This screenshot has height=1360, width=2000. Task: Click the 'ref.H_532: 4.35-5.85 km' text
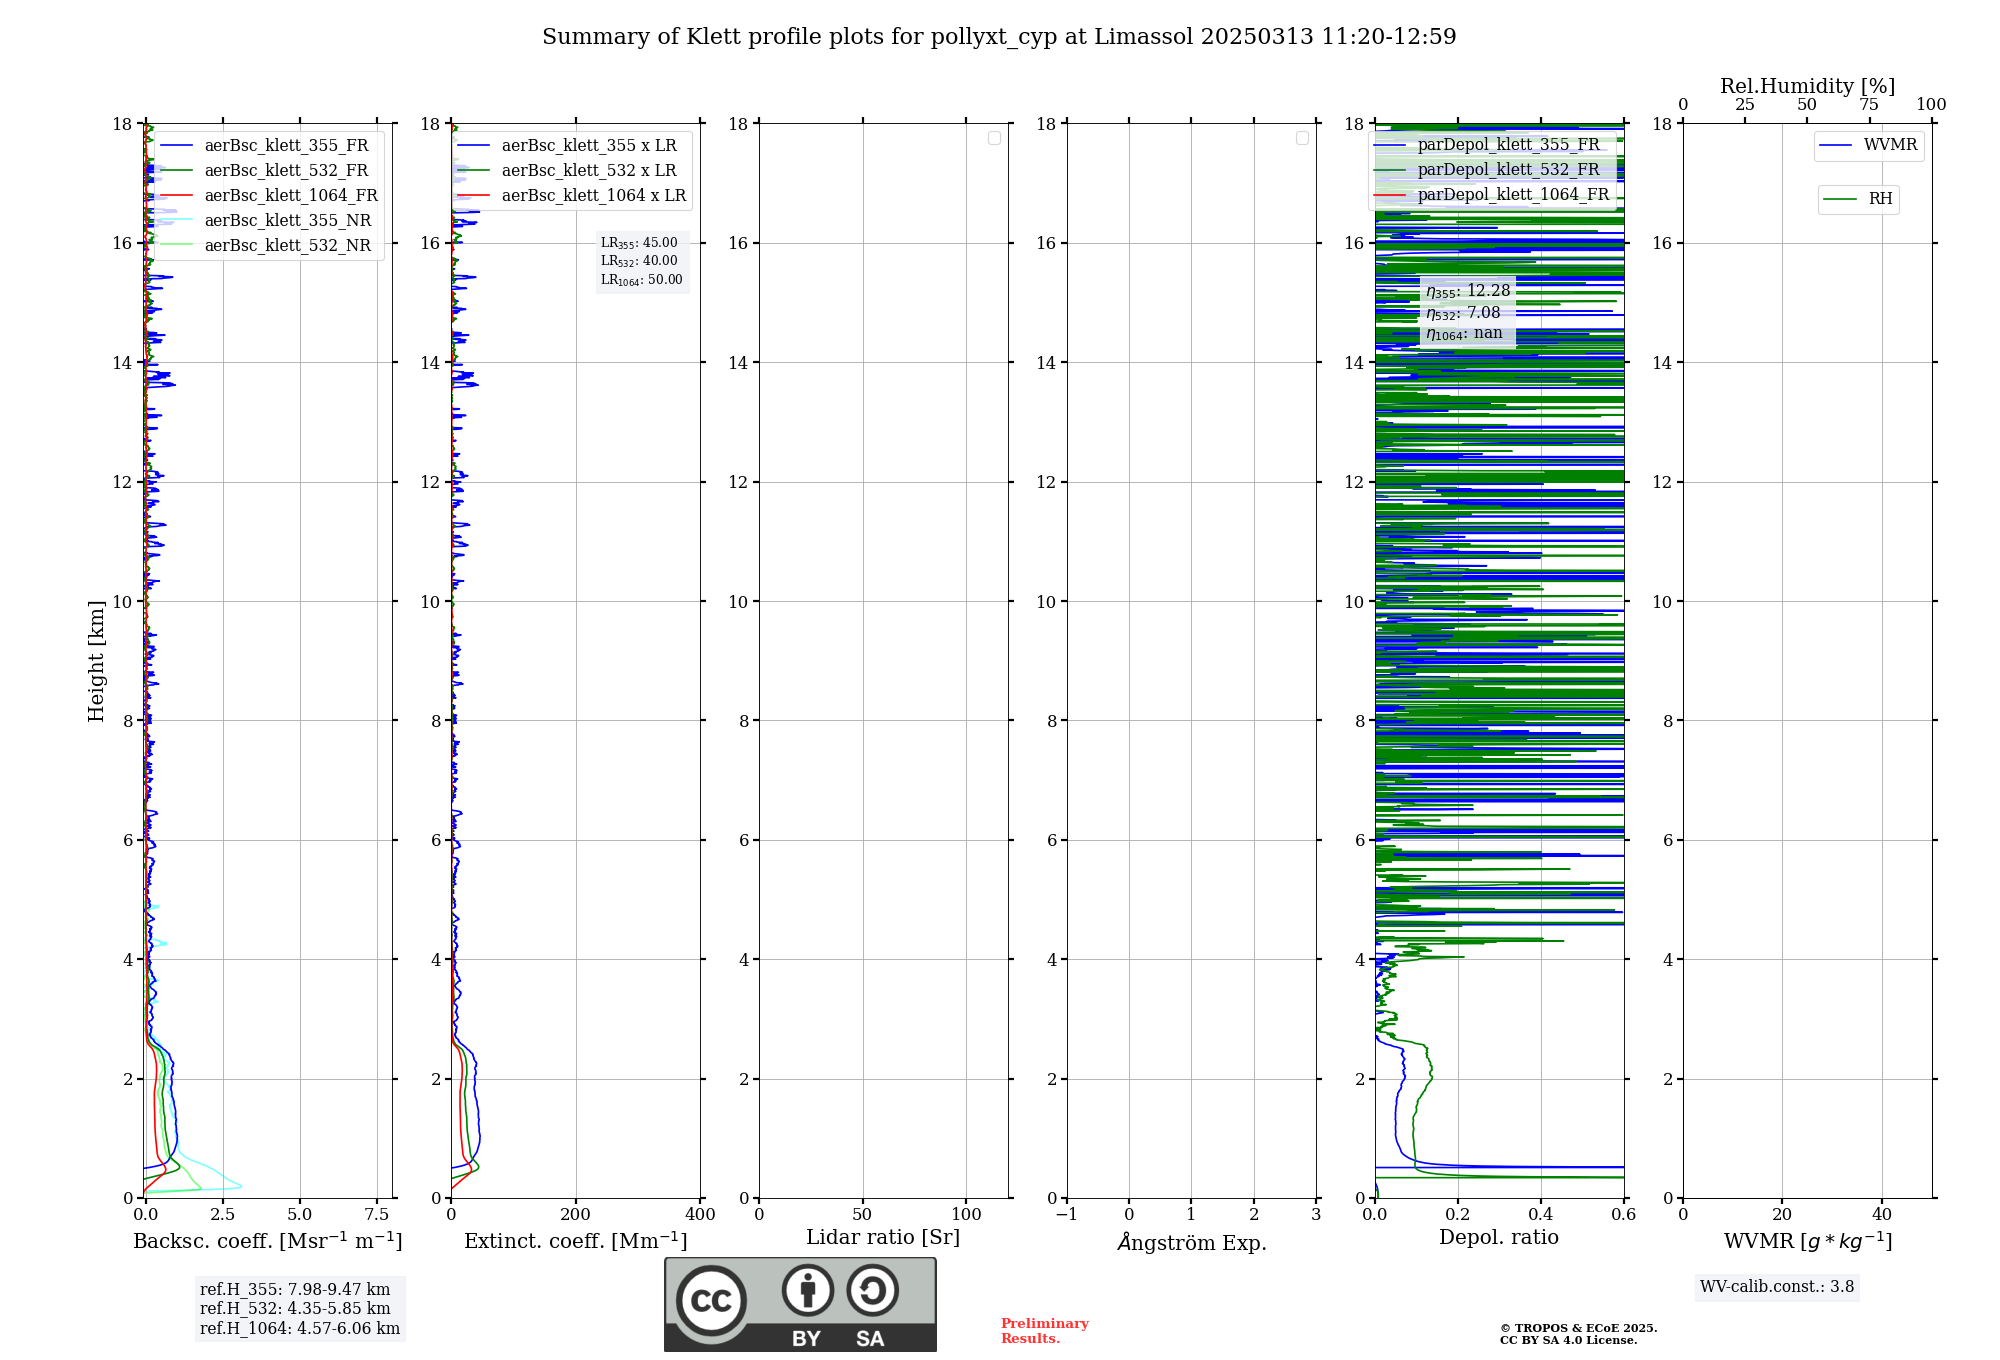295,1309
